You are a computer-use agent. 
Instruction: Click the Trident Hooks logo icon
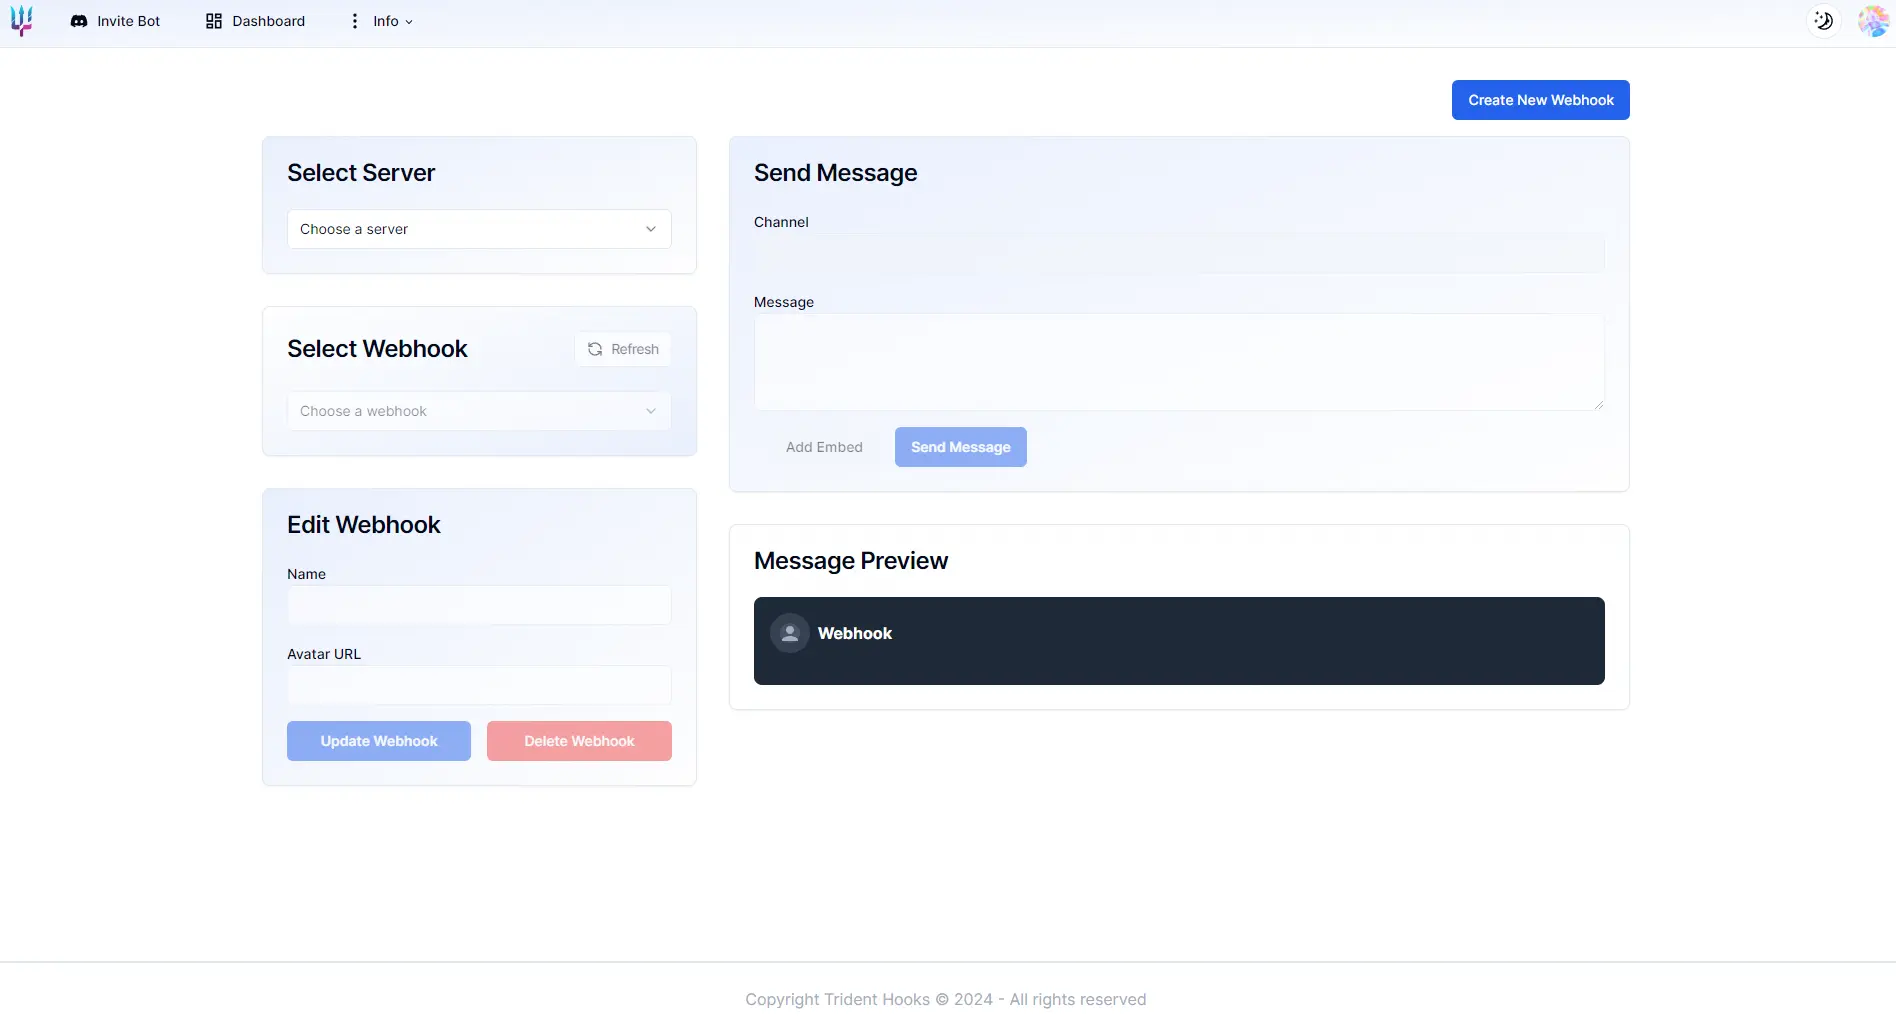tap(22, 21)
